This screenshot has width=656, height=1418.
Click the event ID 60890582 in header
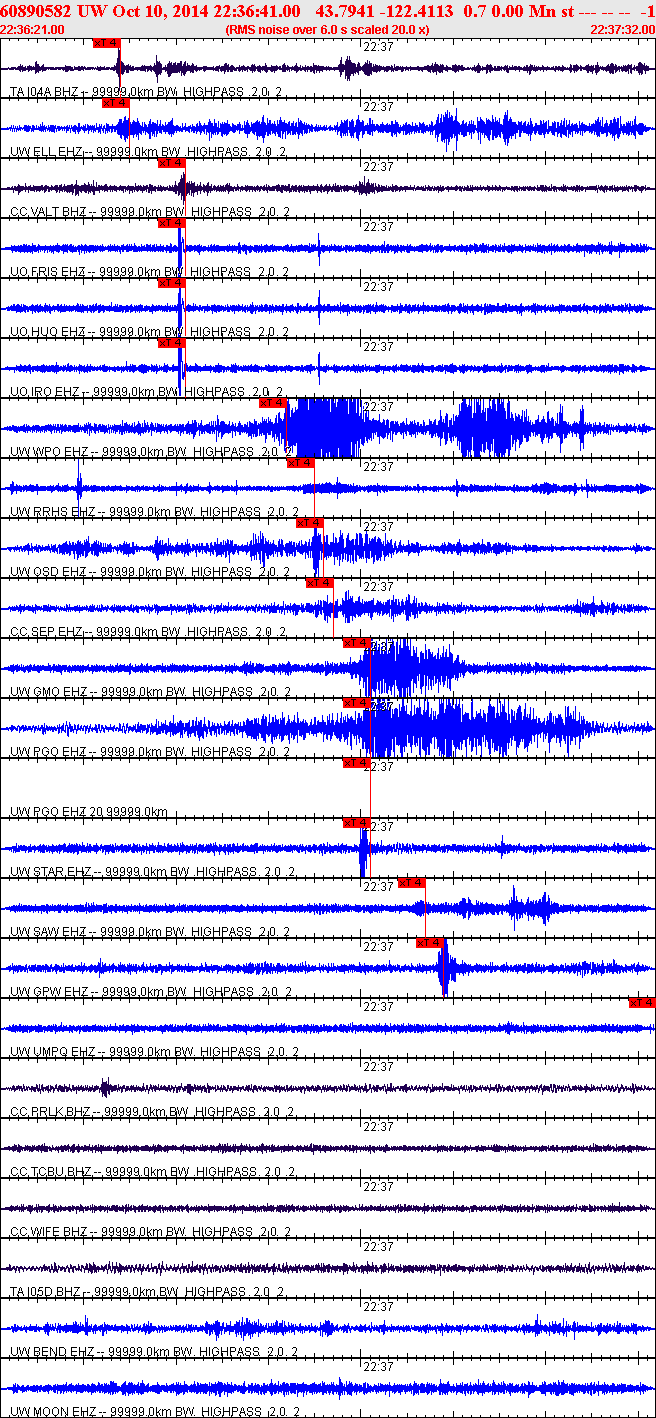click(36, 11)
